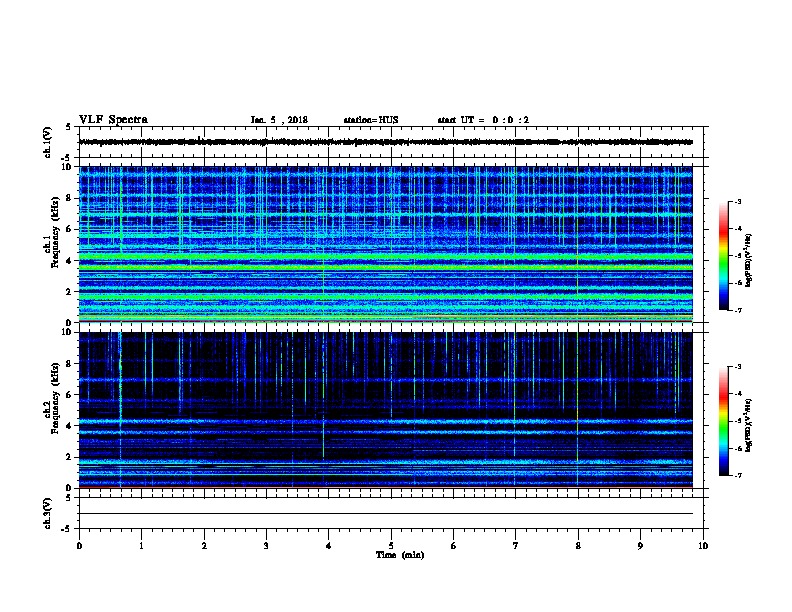The height and width of the screenshot is (612, 792).
Task: Click the bright green 4 kHz band in ch.1
Action: (x=386, y=258)
